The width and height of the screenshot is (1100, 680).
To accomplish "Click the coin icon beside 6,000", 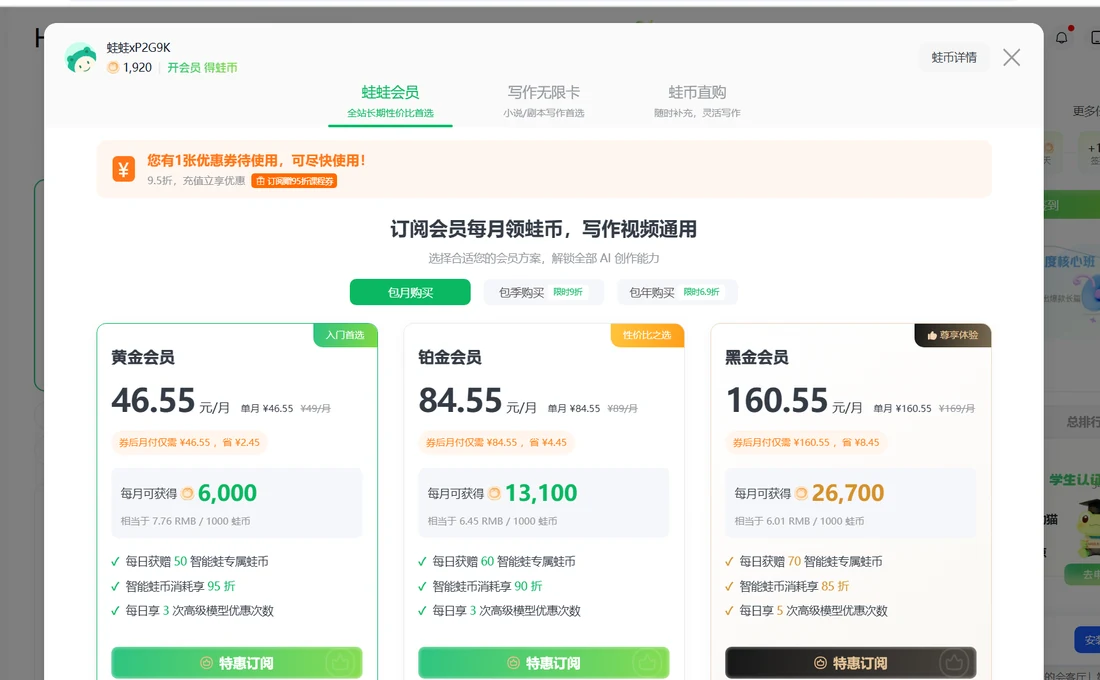I will pyautogui.click(x=187, y=493).
